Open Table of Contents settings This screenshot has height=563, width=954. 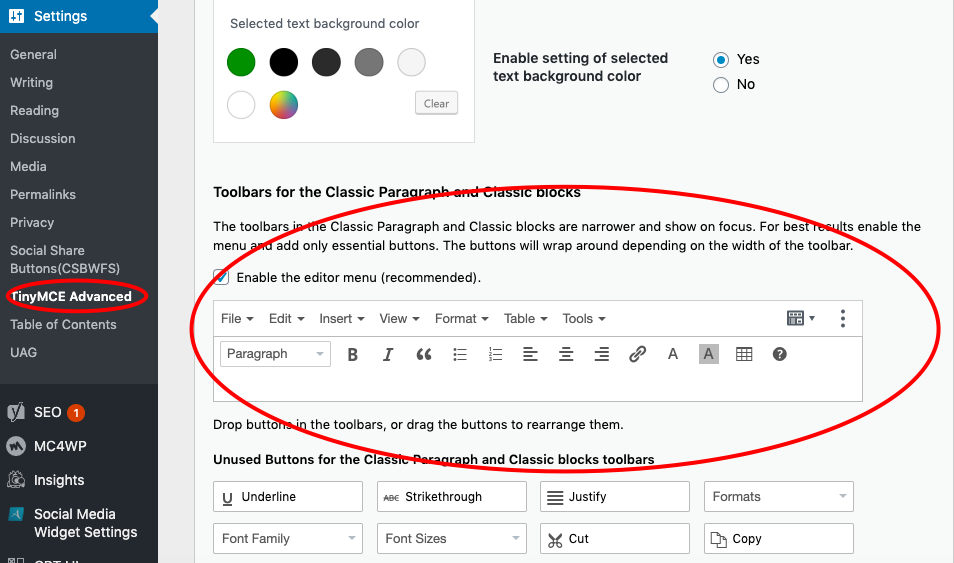63,325
